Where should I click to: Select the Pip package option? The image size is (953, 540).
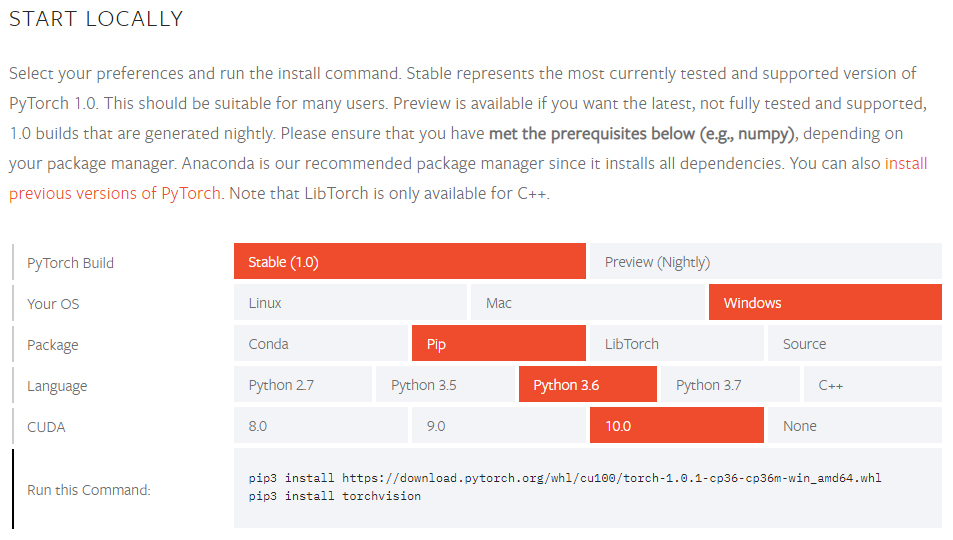click(498, 344)
